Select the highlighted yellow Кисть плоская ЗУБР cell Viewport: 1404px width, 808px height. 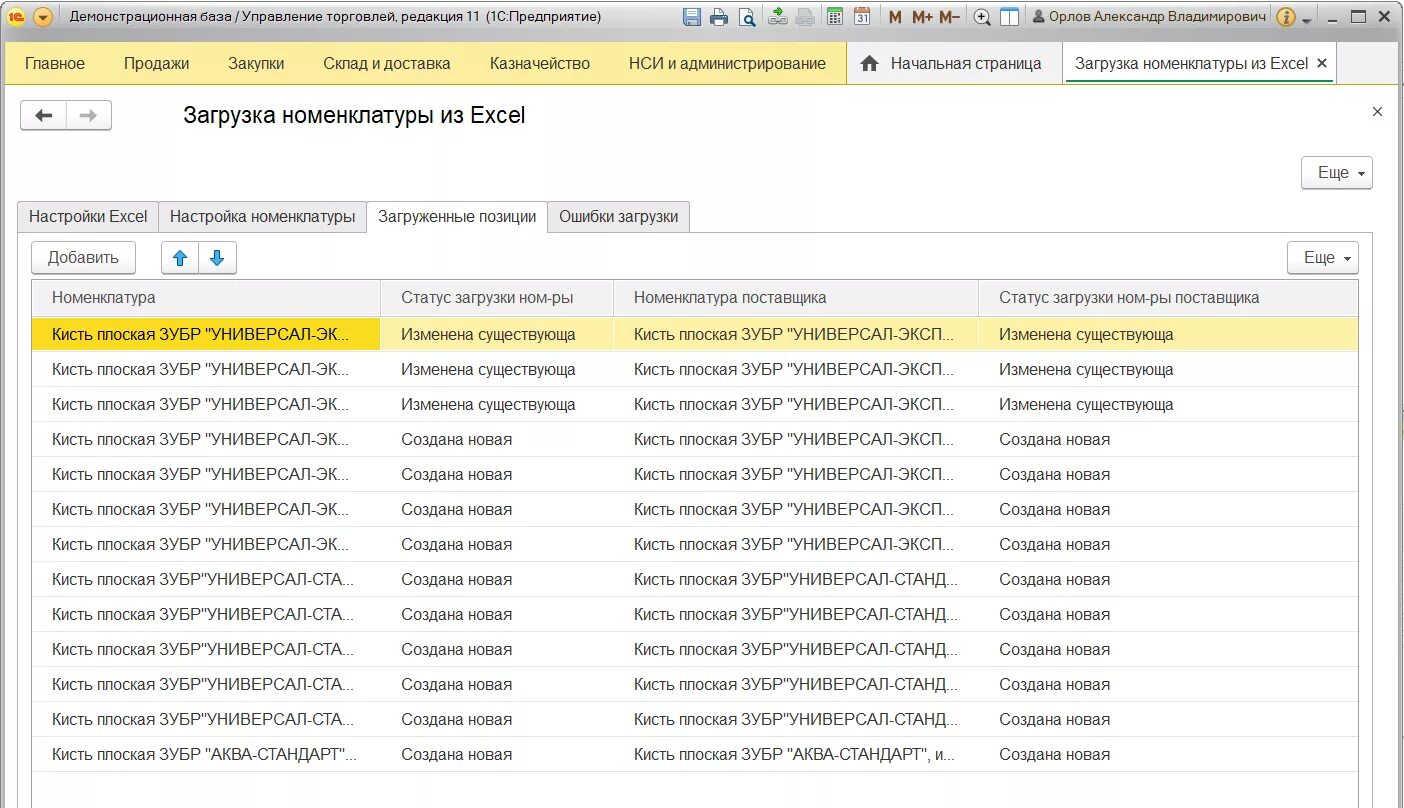pos(205,334)
